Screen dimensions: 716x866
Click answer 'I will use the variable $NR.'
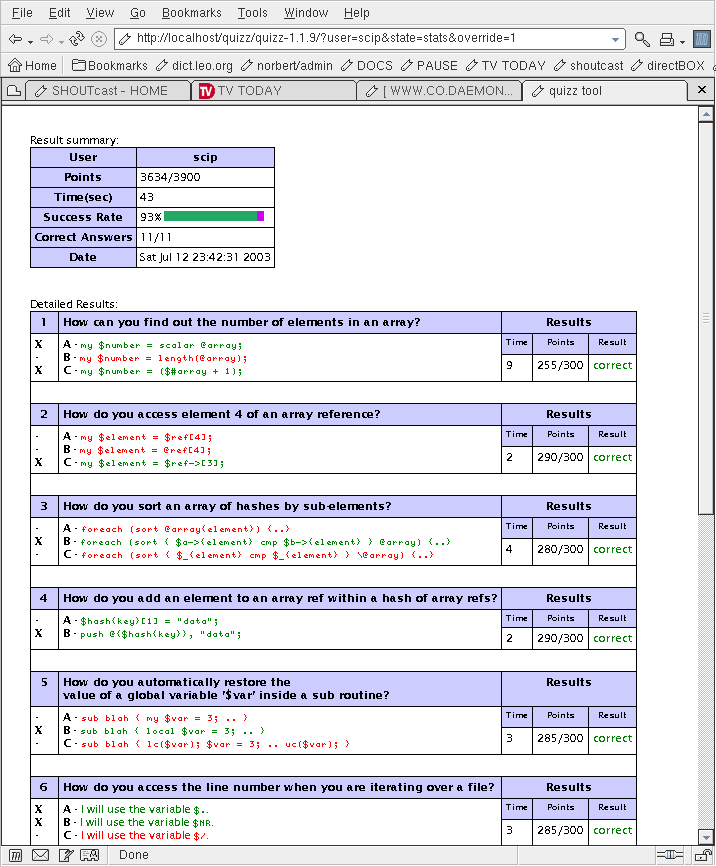(x=146, y=822)
